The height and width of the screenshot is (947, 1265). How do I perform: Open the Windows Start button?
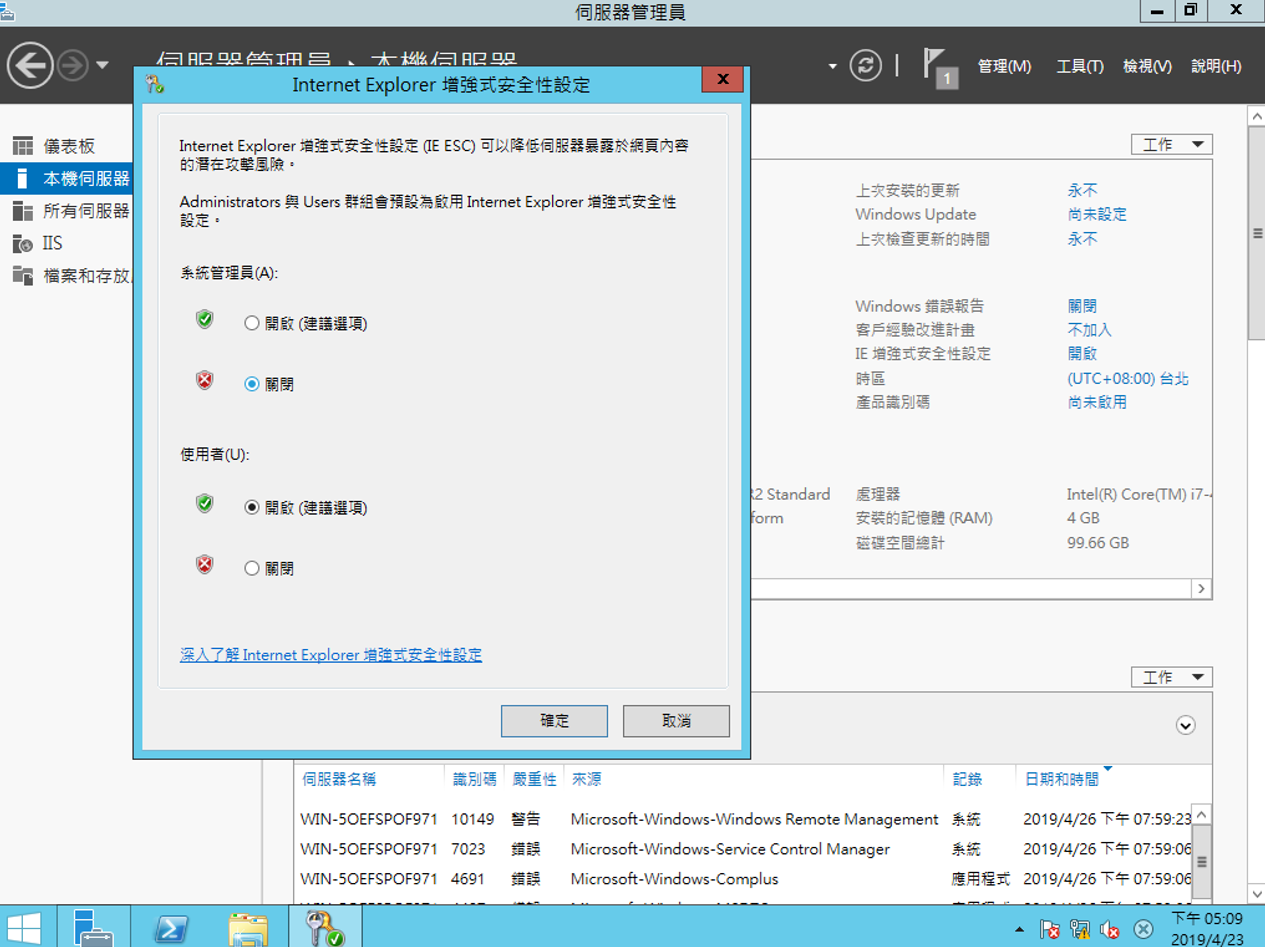(24, 927)
